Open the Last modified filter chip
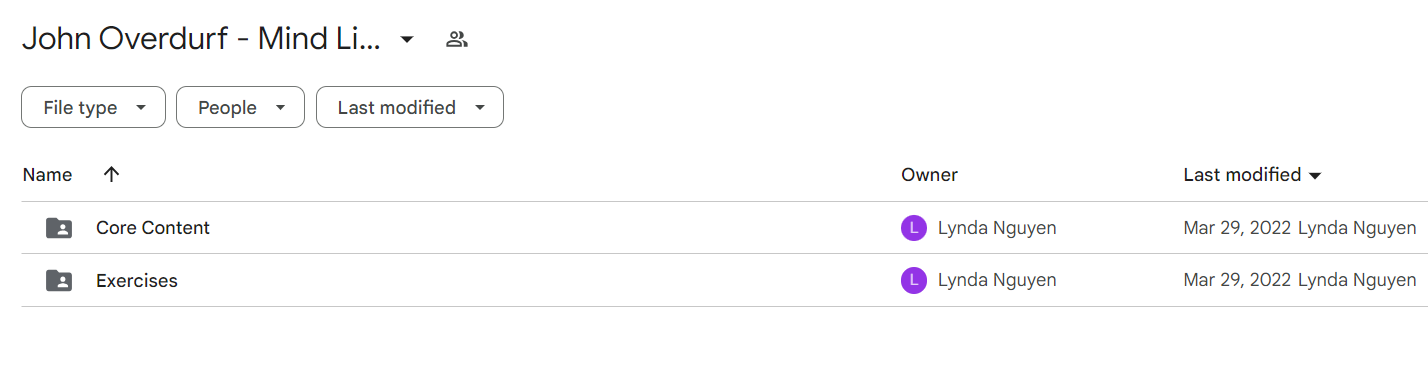This screenshot has width=1428, height=377. (x=410, y=107)
